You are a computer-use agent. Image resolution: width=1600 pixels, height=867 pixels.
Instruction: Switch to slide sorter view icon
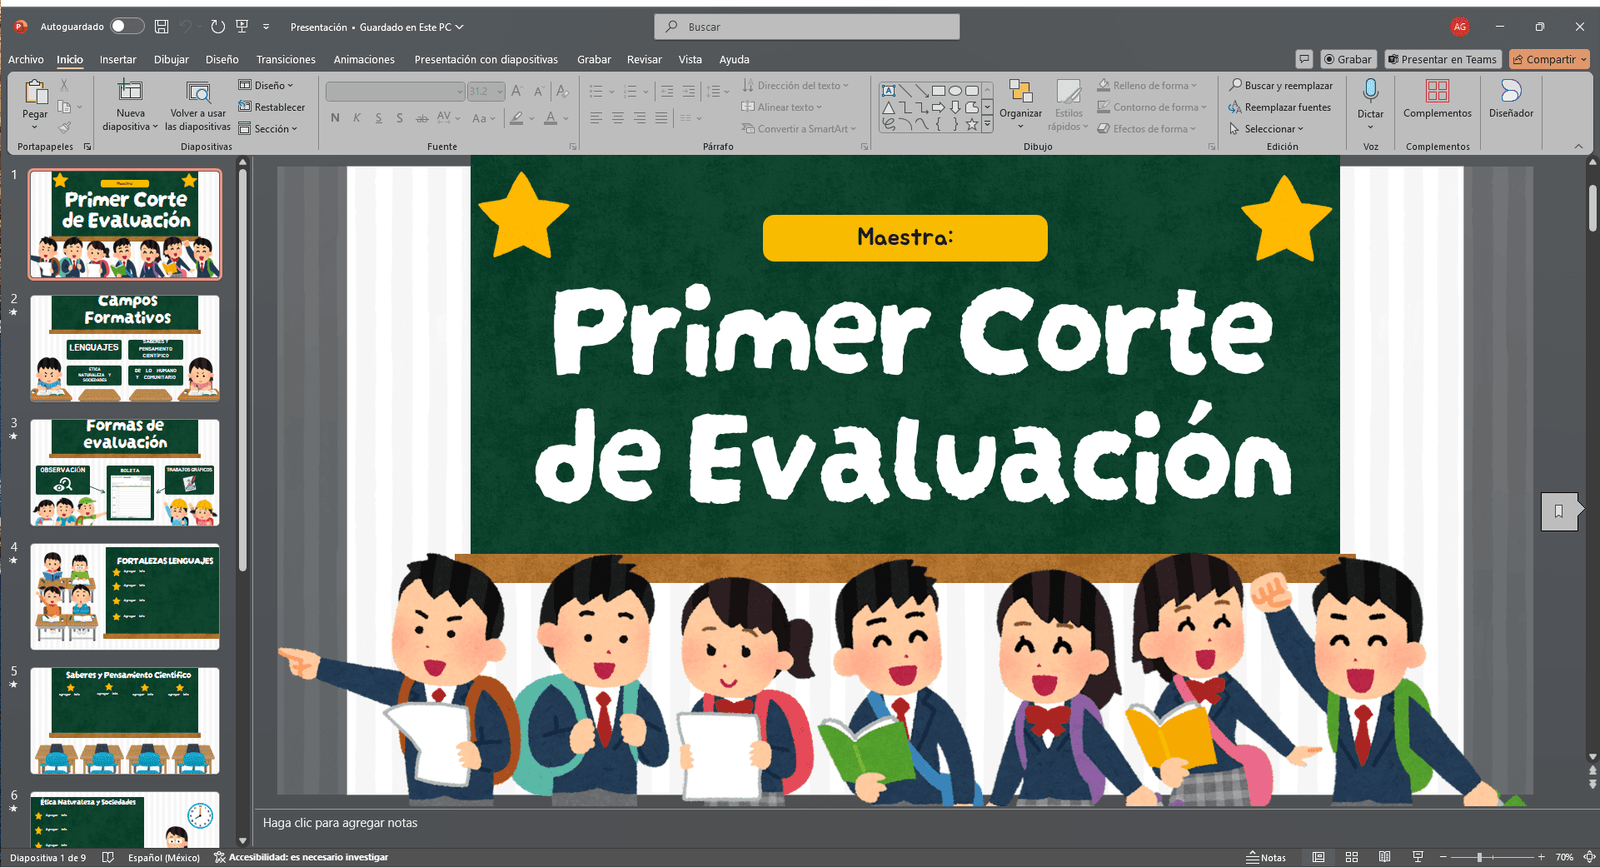(1351, 857)
